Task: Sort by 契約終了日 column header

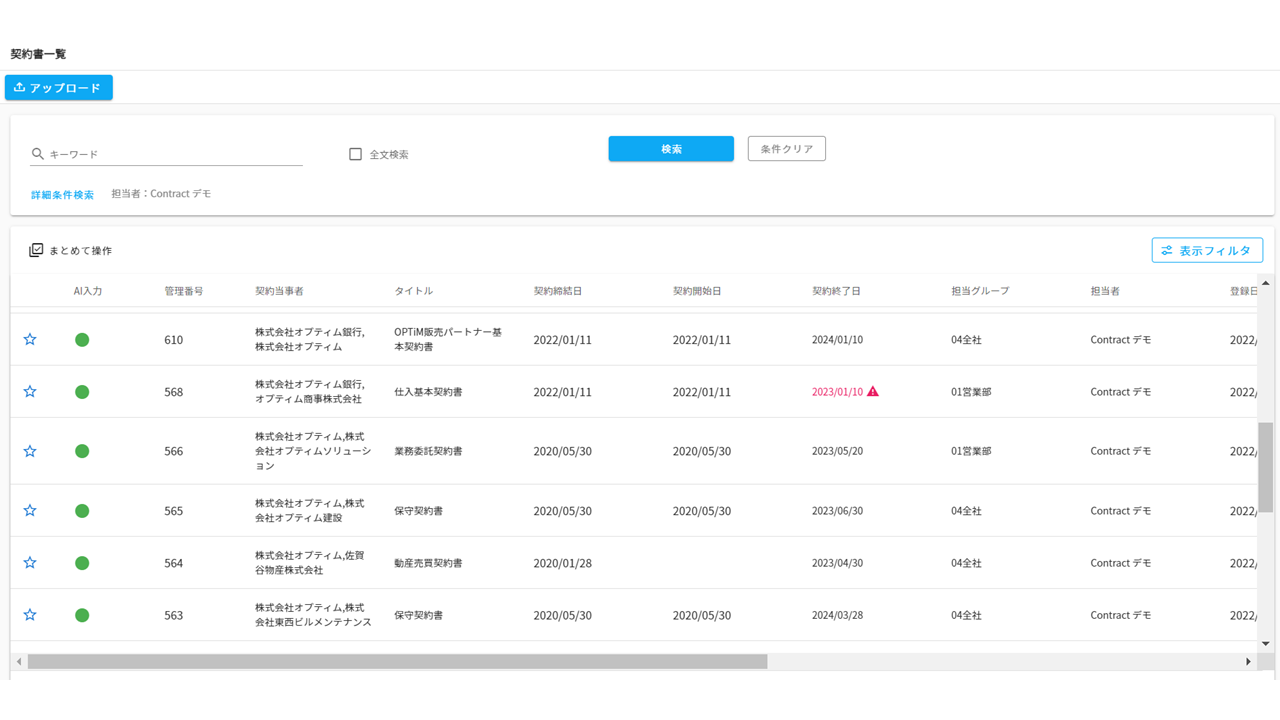Action: [836, 291]
